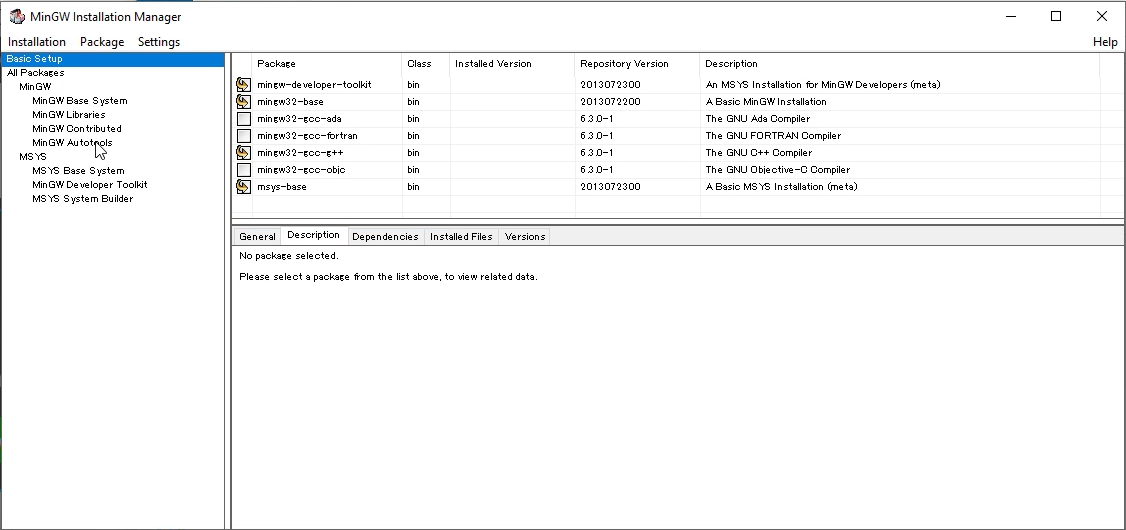Image resolution: width=1126 pixels, height=530 pixels.
Task: Check the mingw32-gcc-objc package box
Action: (x=243, y=170)
